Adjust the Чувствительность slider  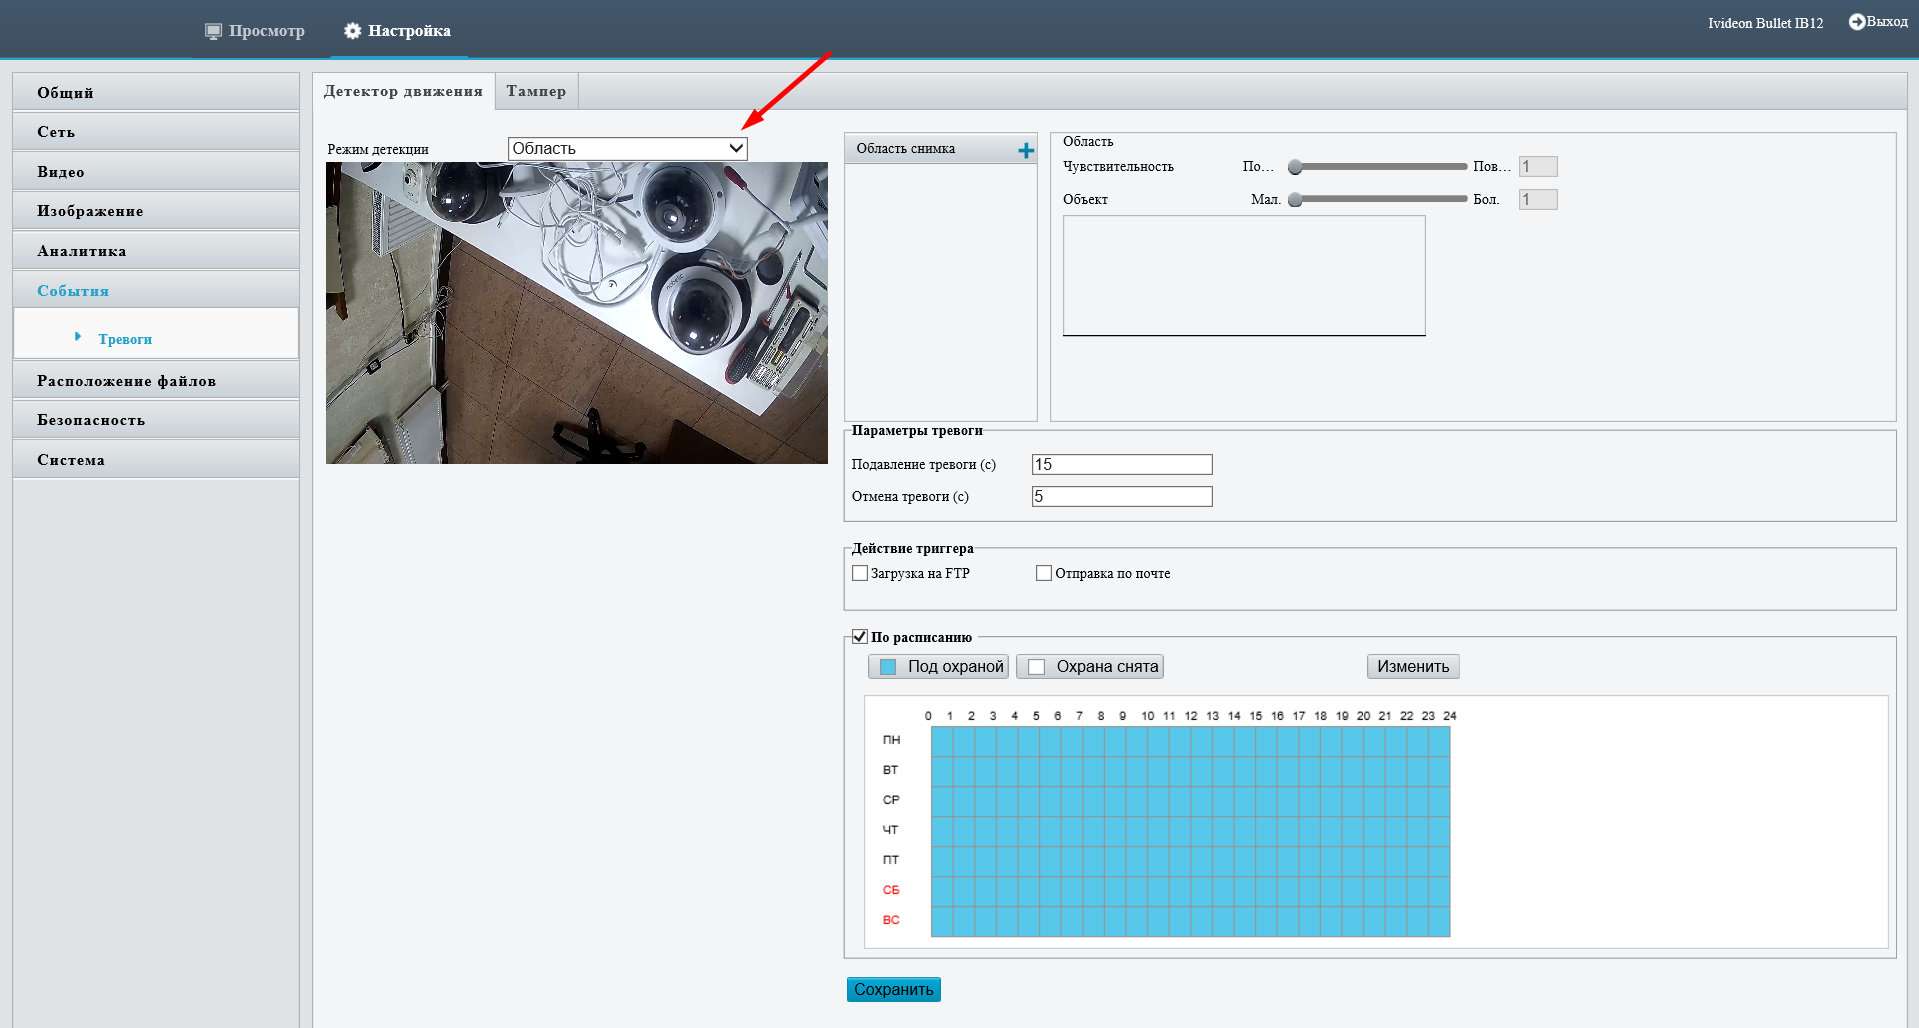point(1377,167)
